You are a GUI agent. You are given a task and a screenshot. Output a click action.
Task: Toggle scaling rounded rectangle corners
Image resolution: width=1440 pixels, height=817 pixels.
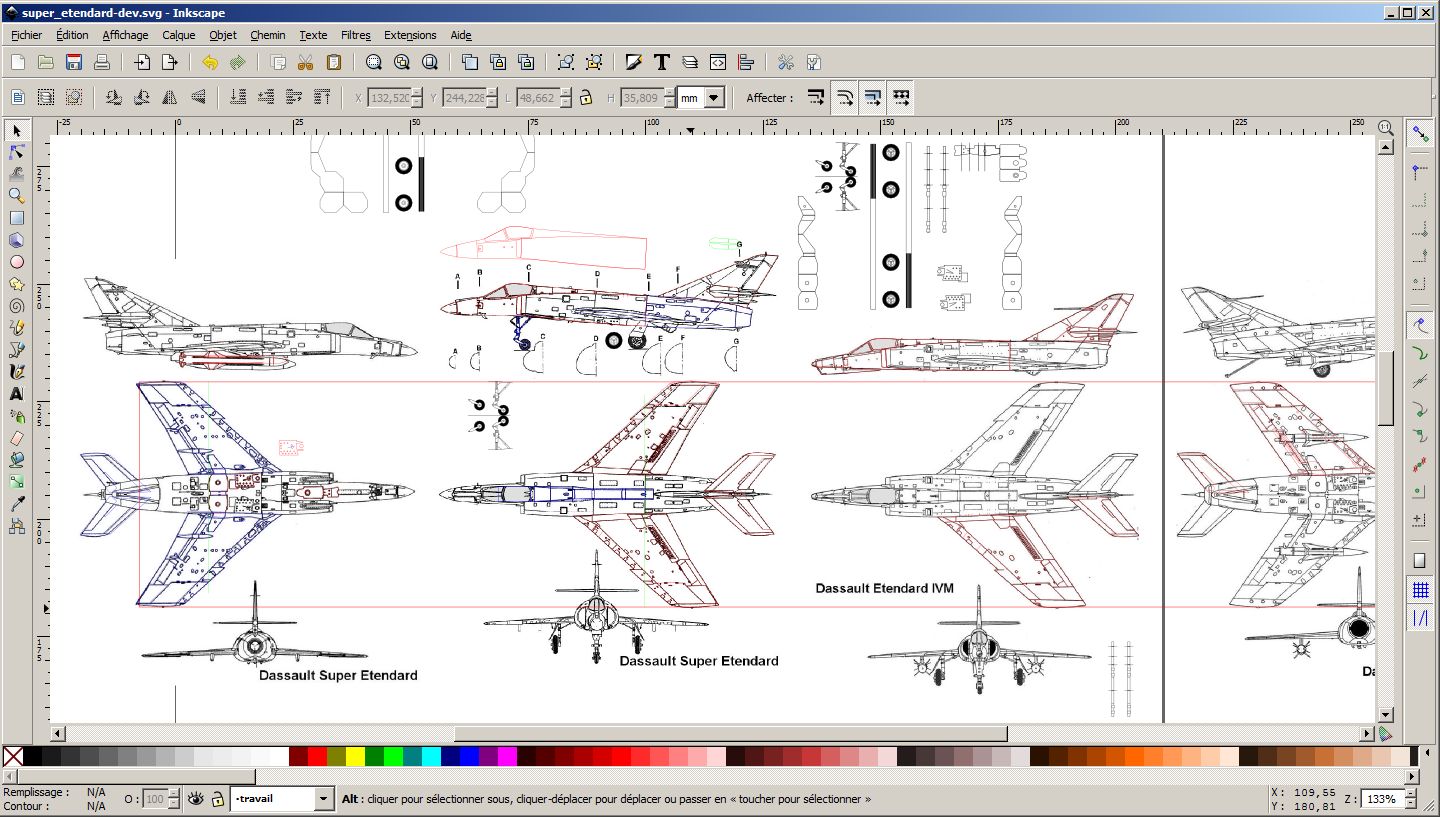click(845, 97)
